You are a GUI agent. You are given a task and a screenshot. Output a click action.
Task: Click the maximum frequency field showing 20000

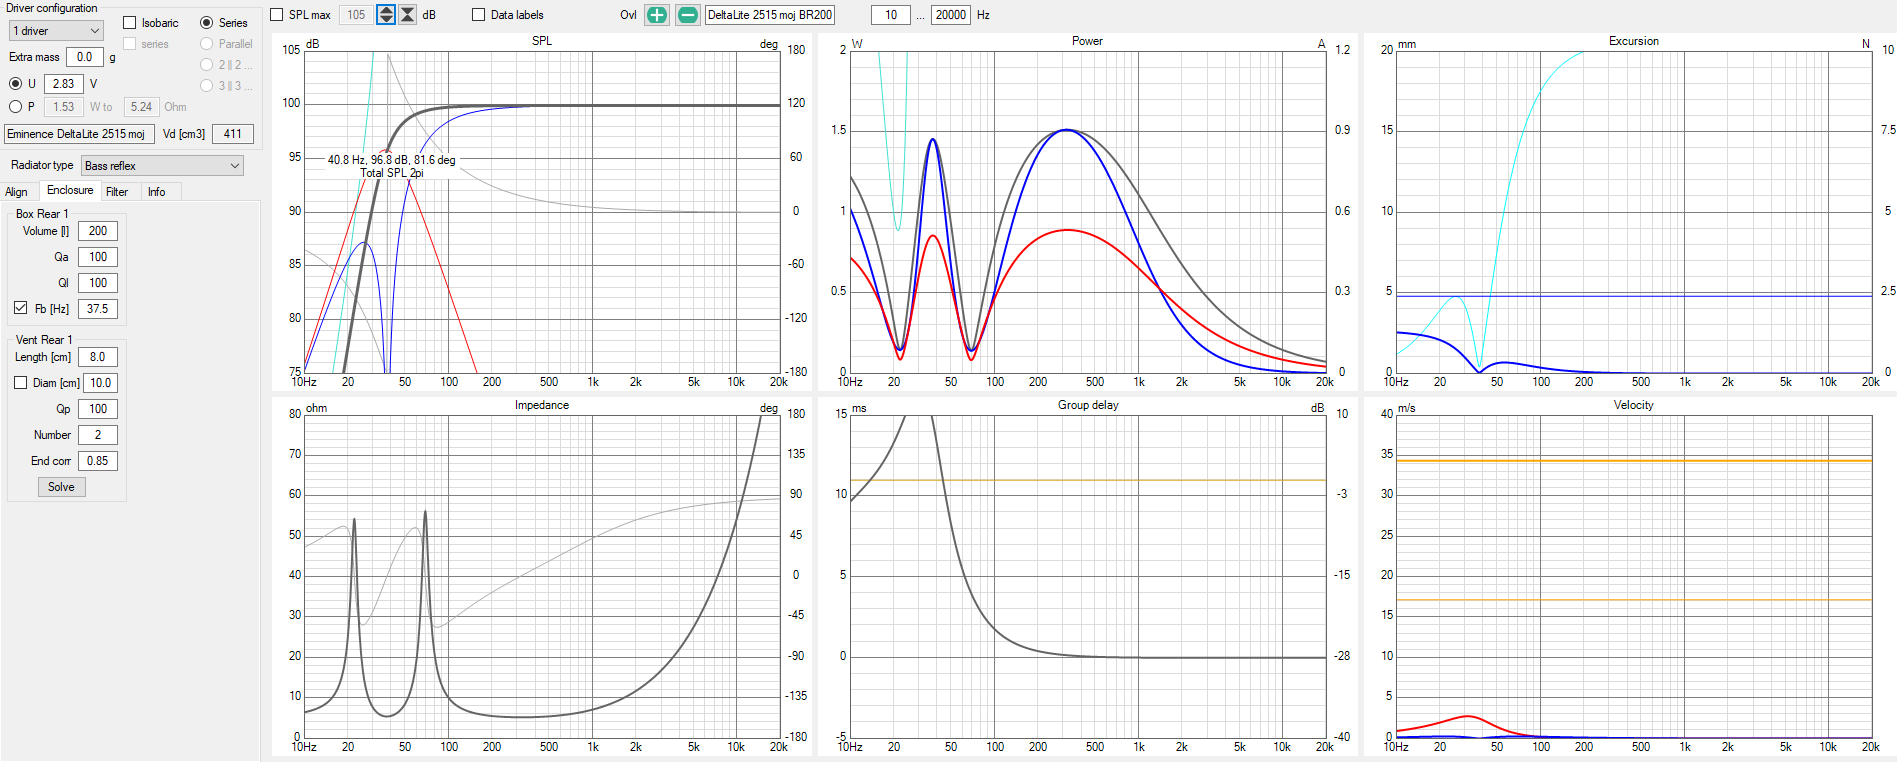(951, 15)
